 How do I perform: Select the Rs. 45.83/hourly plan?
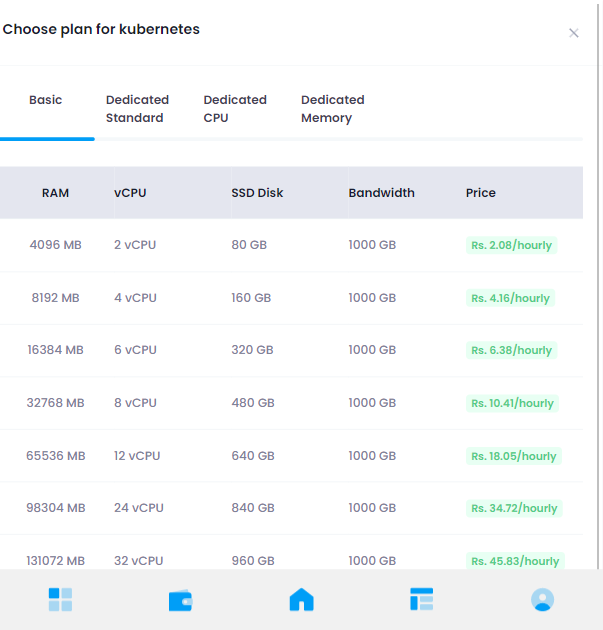click(515, 560)
